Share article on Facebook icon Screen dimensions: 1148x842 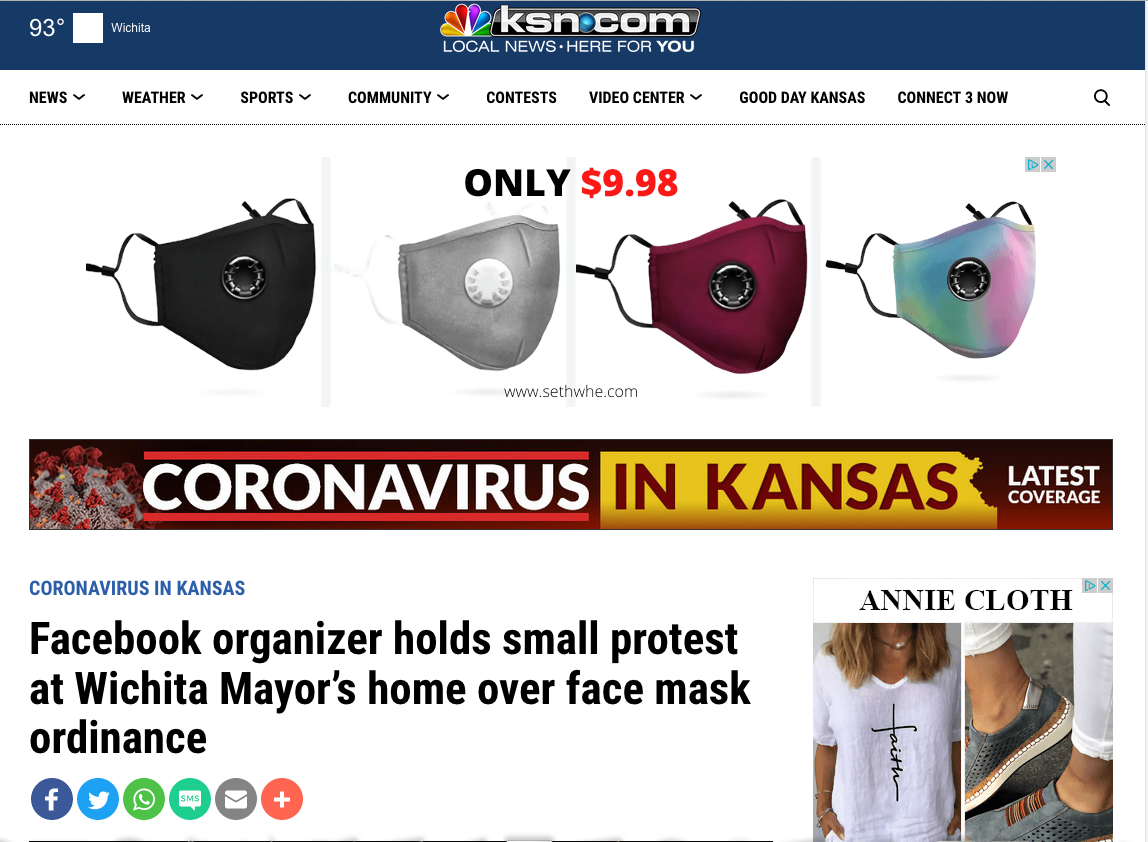pos(51,799)
